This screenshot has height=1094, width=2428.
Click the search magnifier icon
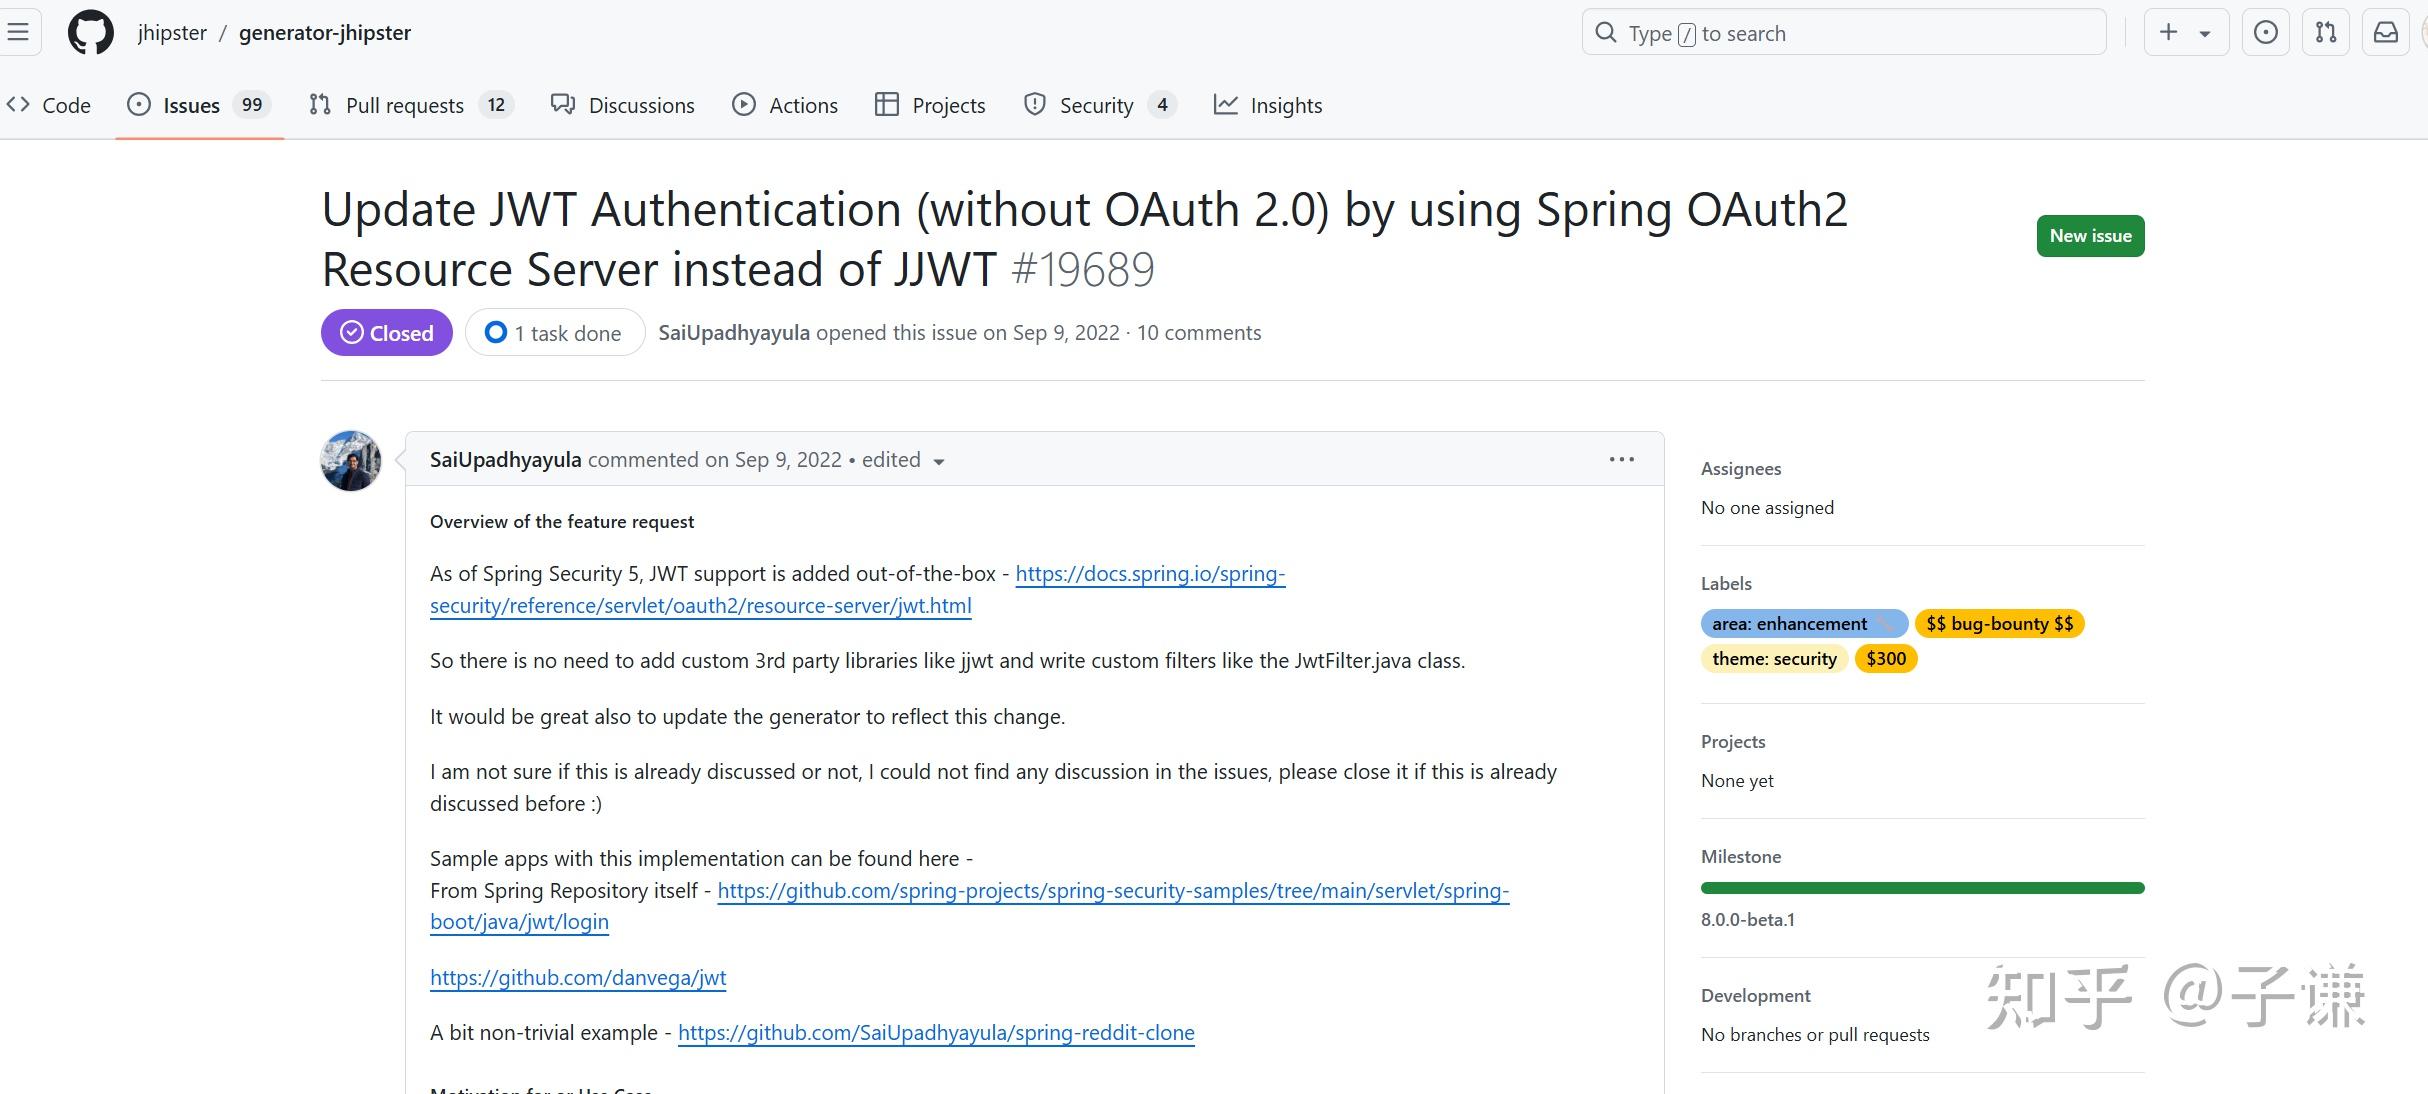[x=1605, y=33]
